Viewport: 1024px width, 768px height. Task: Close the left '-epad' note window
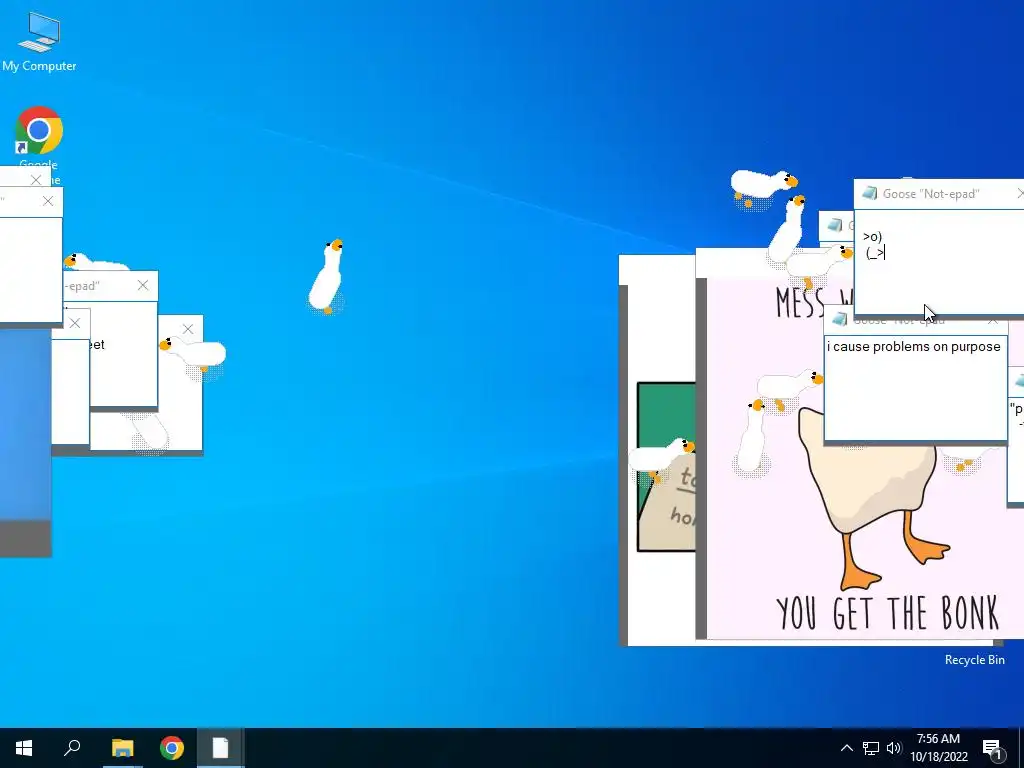click(x=143, y=285)
